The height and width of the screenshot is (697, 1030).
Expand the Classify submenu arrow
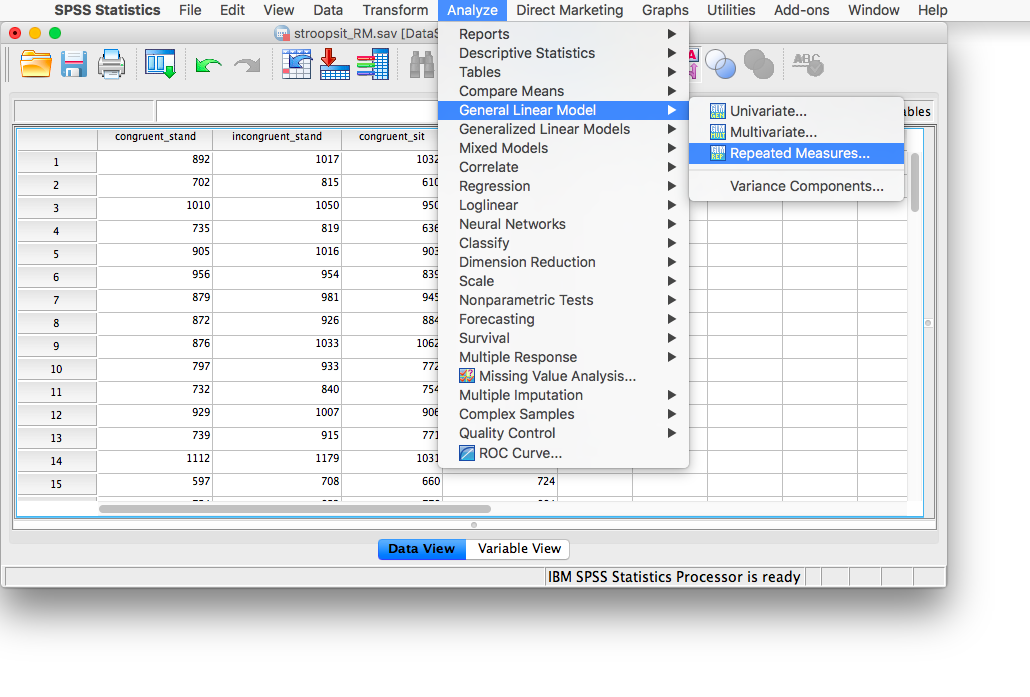(671, 243)
